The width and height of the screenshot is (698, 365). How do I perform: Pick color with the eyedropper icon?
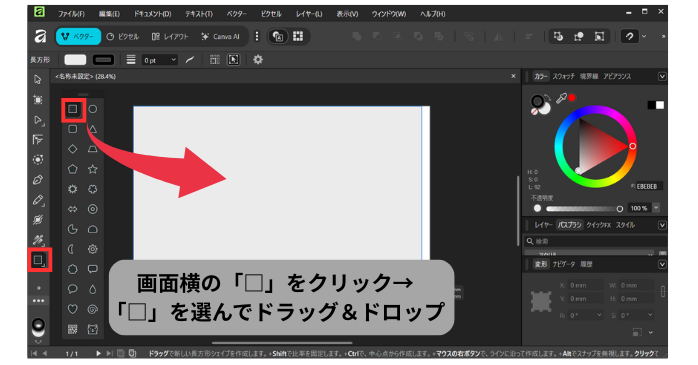[561, 98]
